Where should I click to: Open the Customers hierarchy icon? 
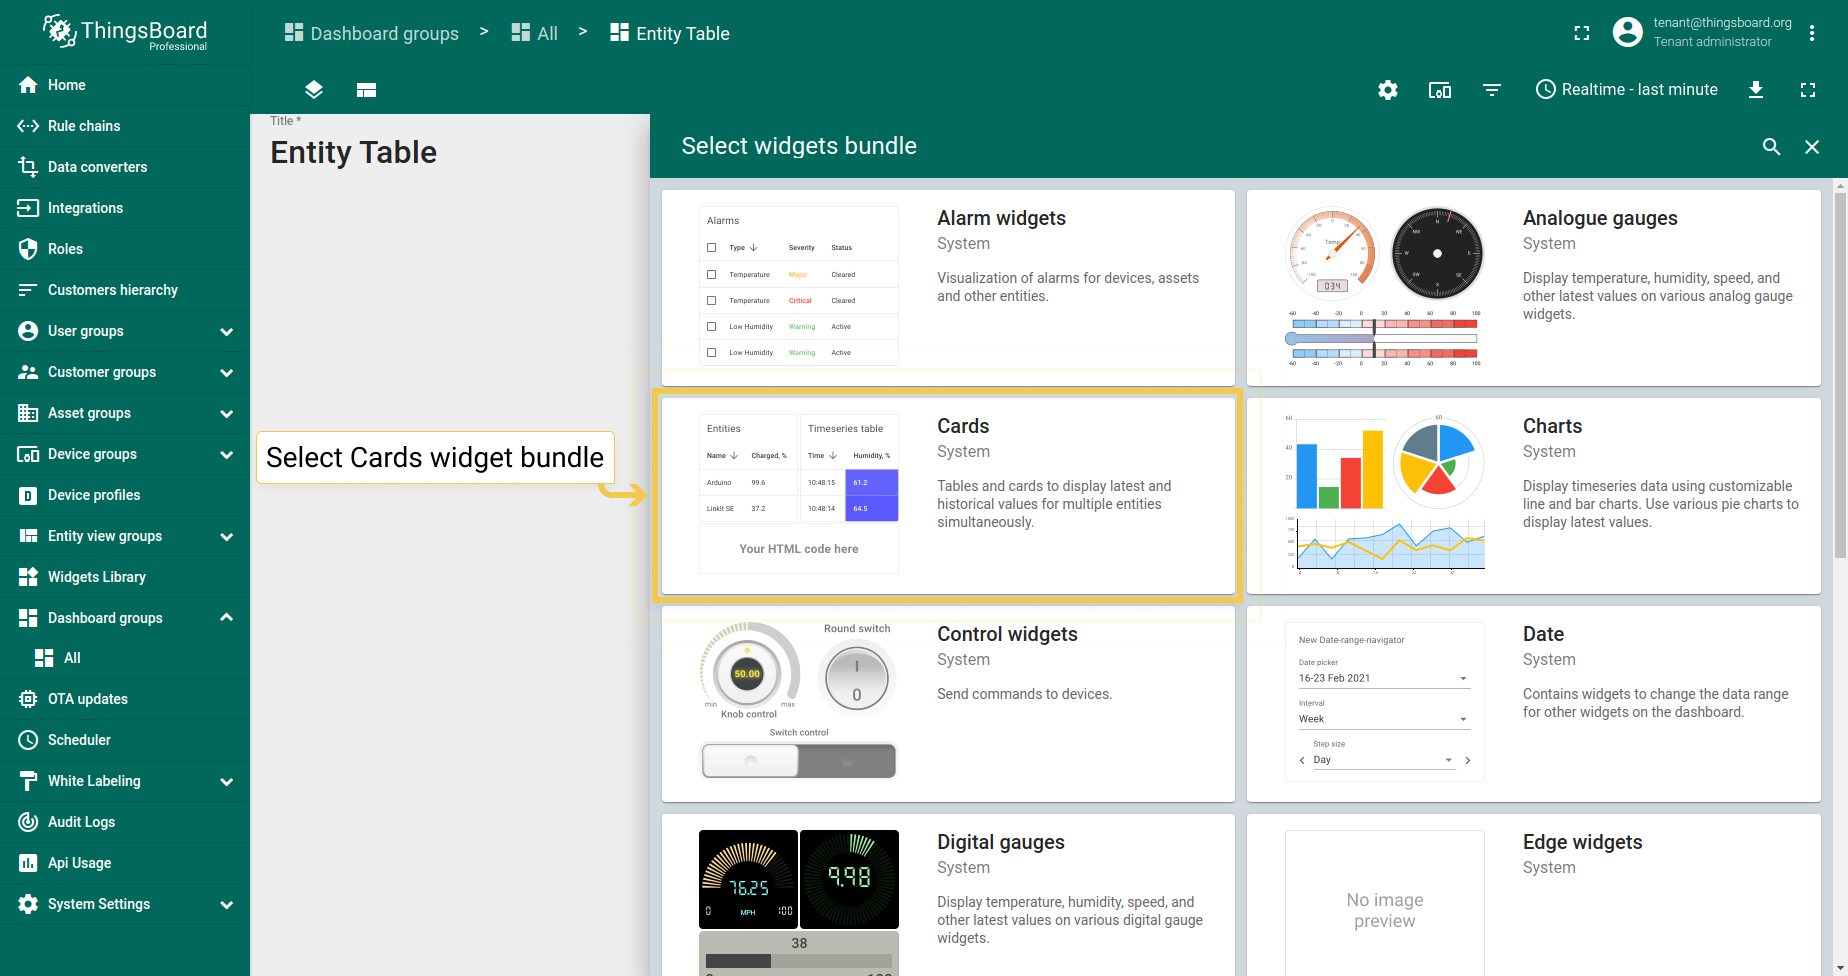point(28,290)
